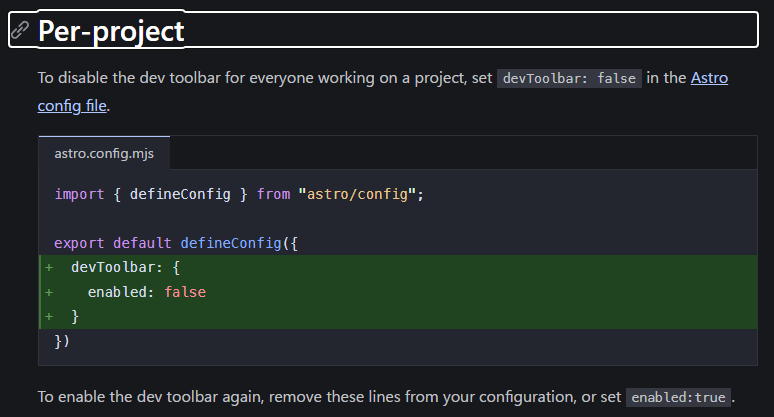Click the red 'false' value in code

click(x=185, y=292)
